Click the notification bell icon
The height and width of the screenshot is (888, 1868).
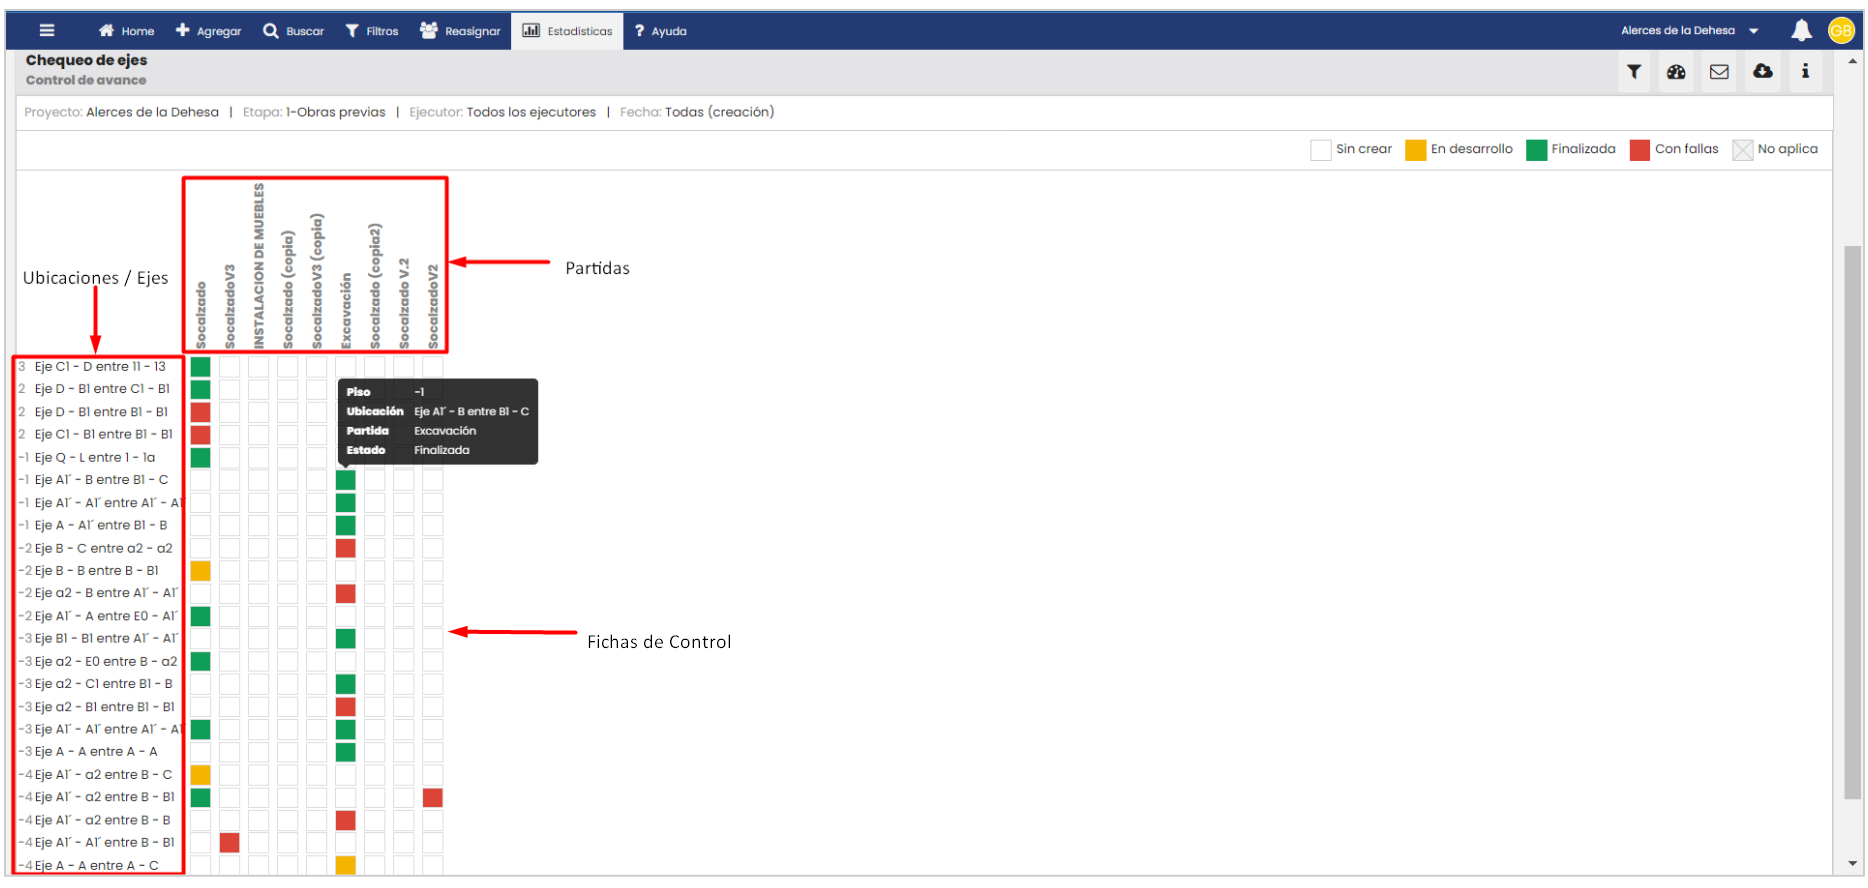[1801, 30]
